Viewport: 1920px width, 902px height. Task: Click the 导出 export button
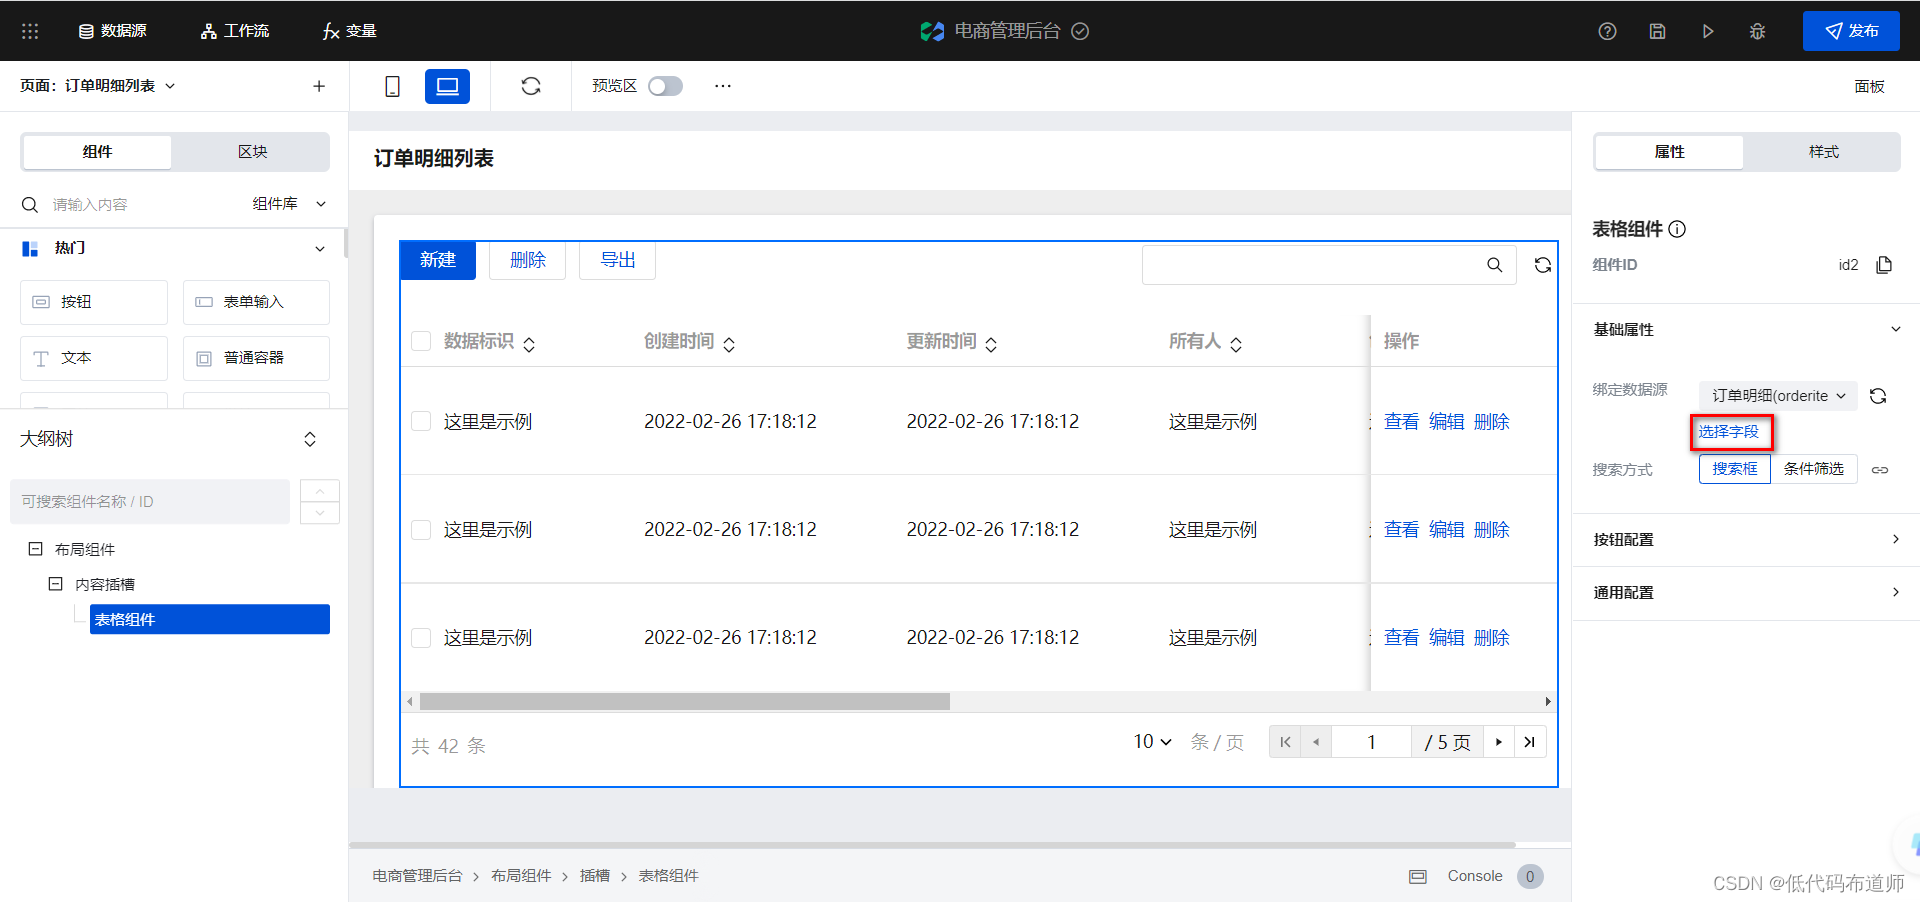click(x=618, y=260)
